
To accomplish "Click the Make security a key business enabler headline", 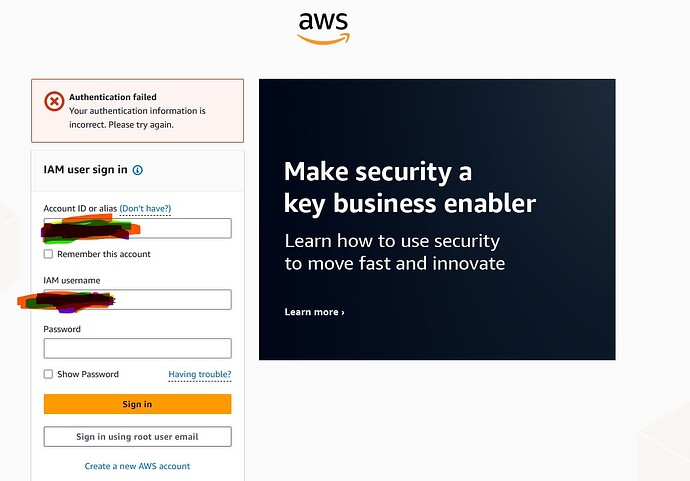I will [x=410, y=187].
